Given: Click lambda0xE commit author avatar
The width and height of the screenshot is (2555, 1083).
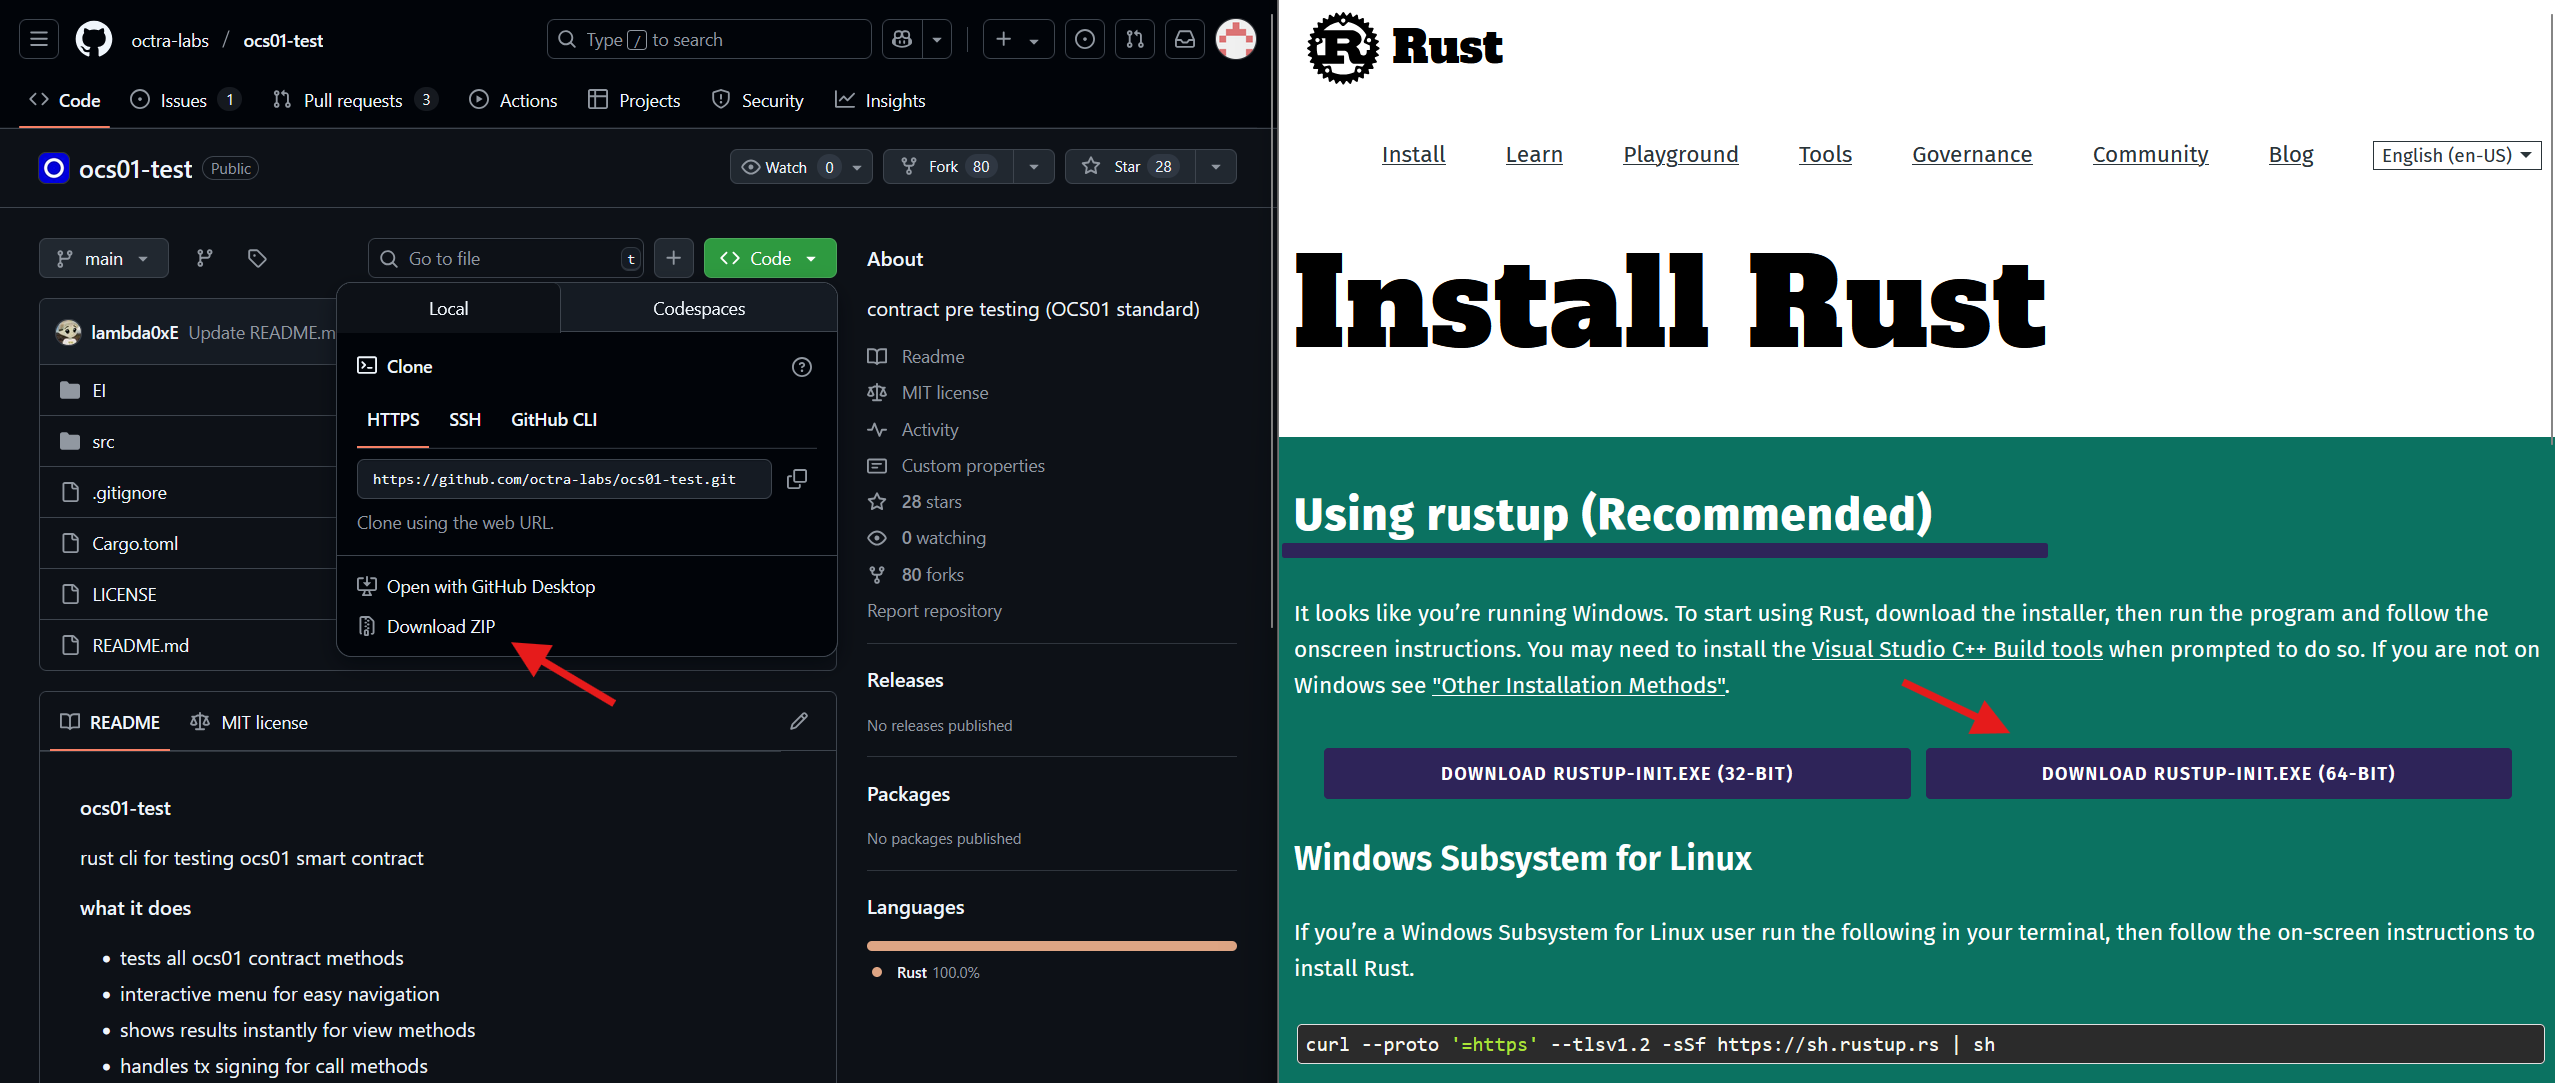Looking at the screenshot, I should (68, 332).
